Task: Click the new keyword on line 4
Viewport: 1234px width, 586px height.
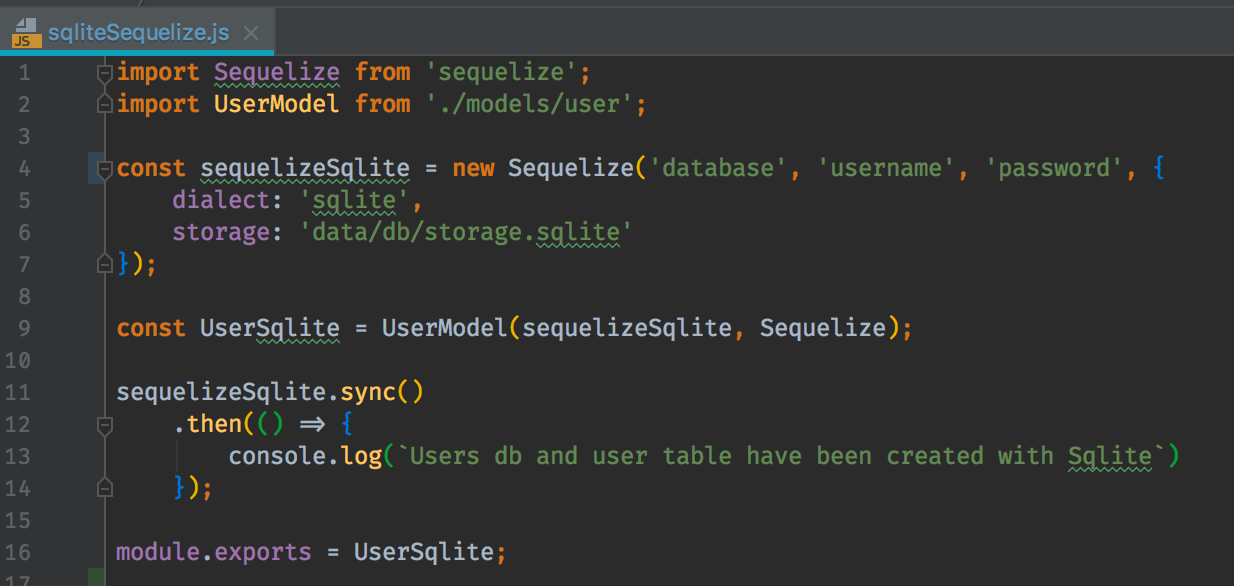Action: [473, 168]
